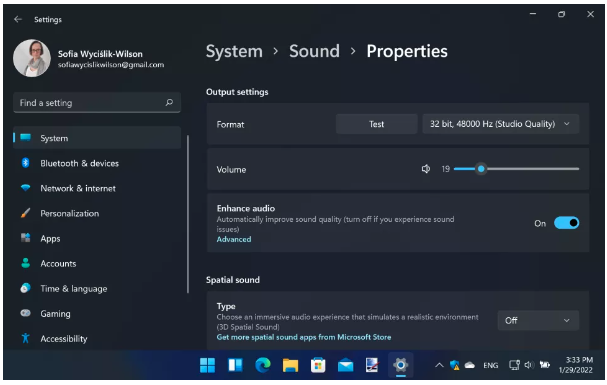
Task: Click the Volume slider handle
Action: point(481,169)
